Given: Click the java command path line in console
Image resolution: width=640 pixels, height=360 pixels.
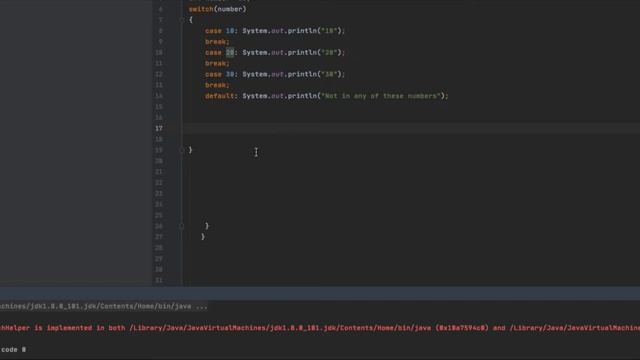Looking at the screenshot, I should tap(104, 306).
